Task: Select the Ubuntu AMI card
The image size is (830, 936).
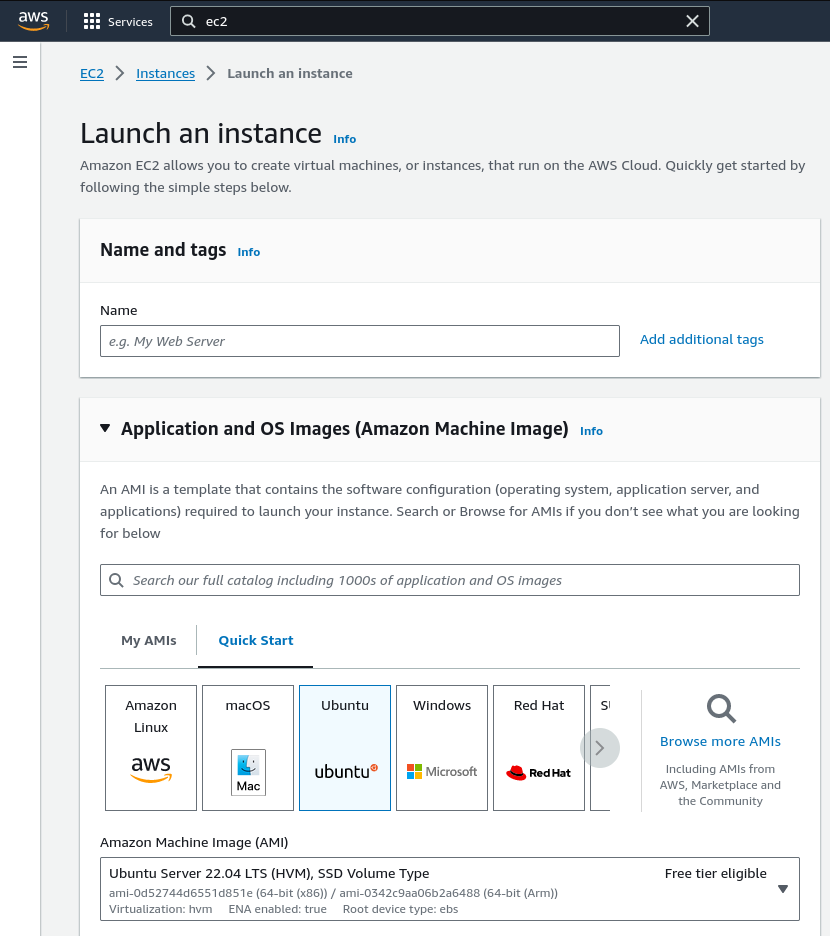Action: pos(345,748)
